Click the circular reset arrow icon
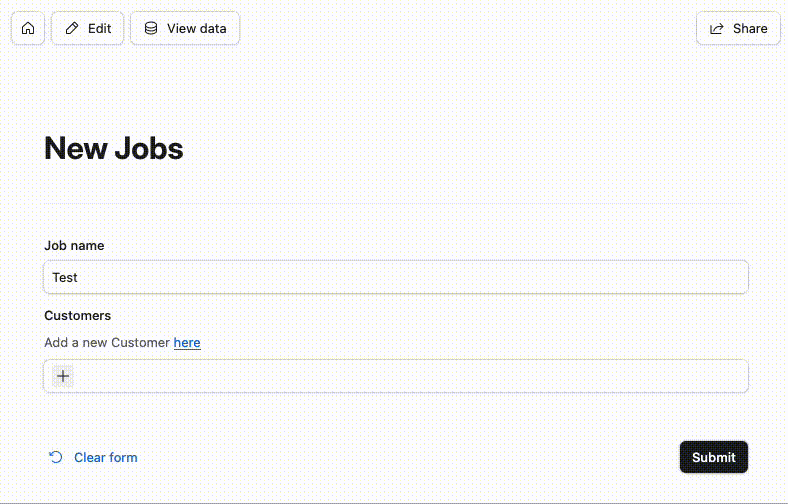Image resolution: width=788 pixels, height=504 pixels. coord(56,457)
